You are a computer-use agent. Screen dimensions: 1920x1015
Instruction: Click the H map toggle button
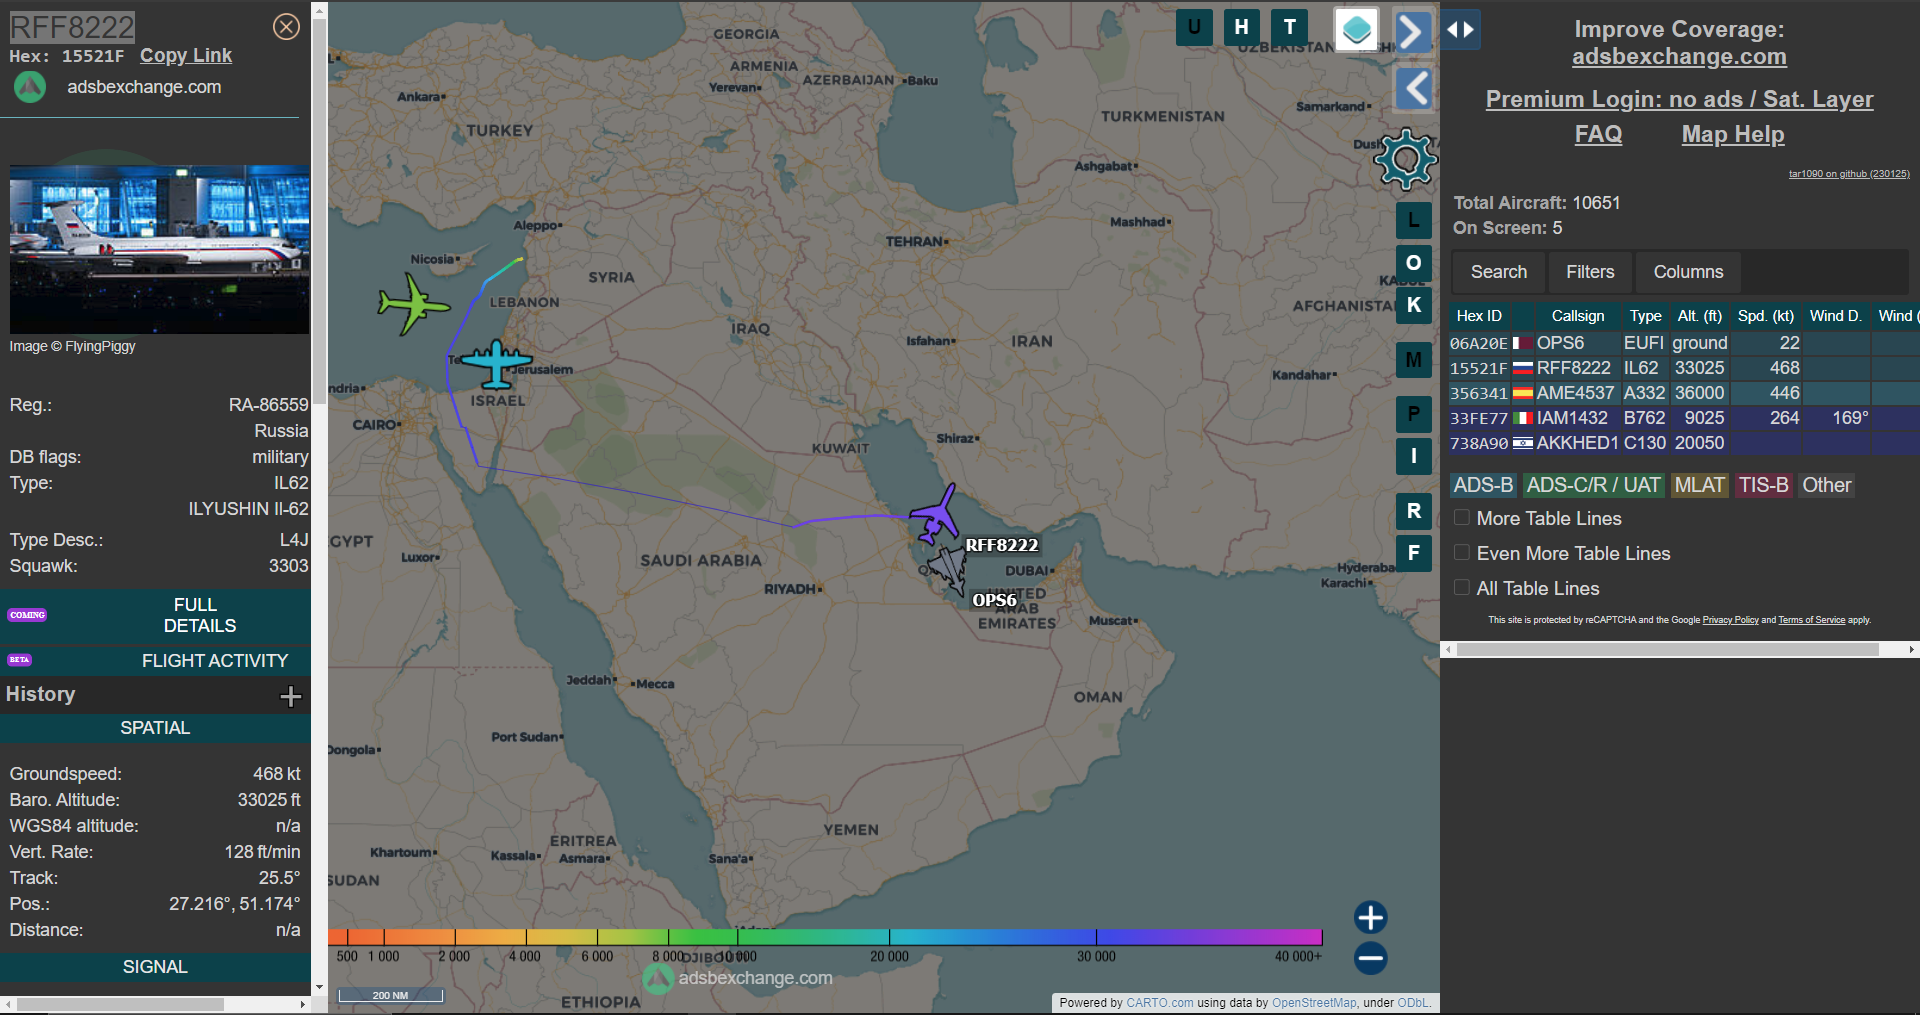(1241, 27)
